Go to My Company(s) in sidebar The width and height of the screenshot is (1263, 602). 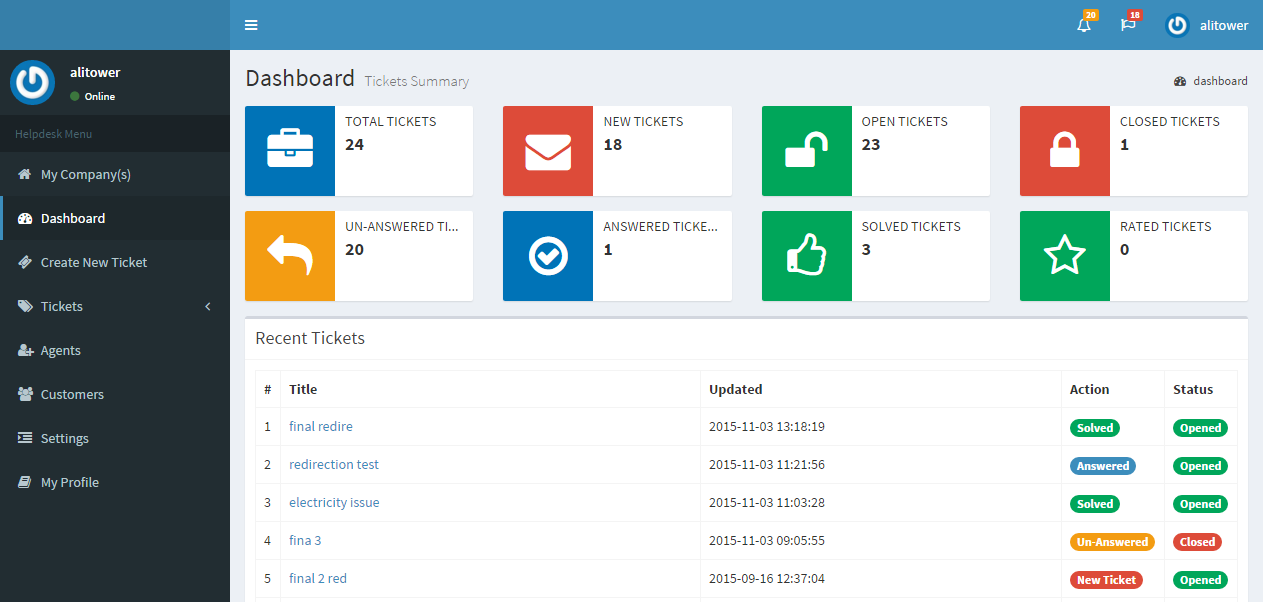[x=85, y=174]
